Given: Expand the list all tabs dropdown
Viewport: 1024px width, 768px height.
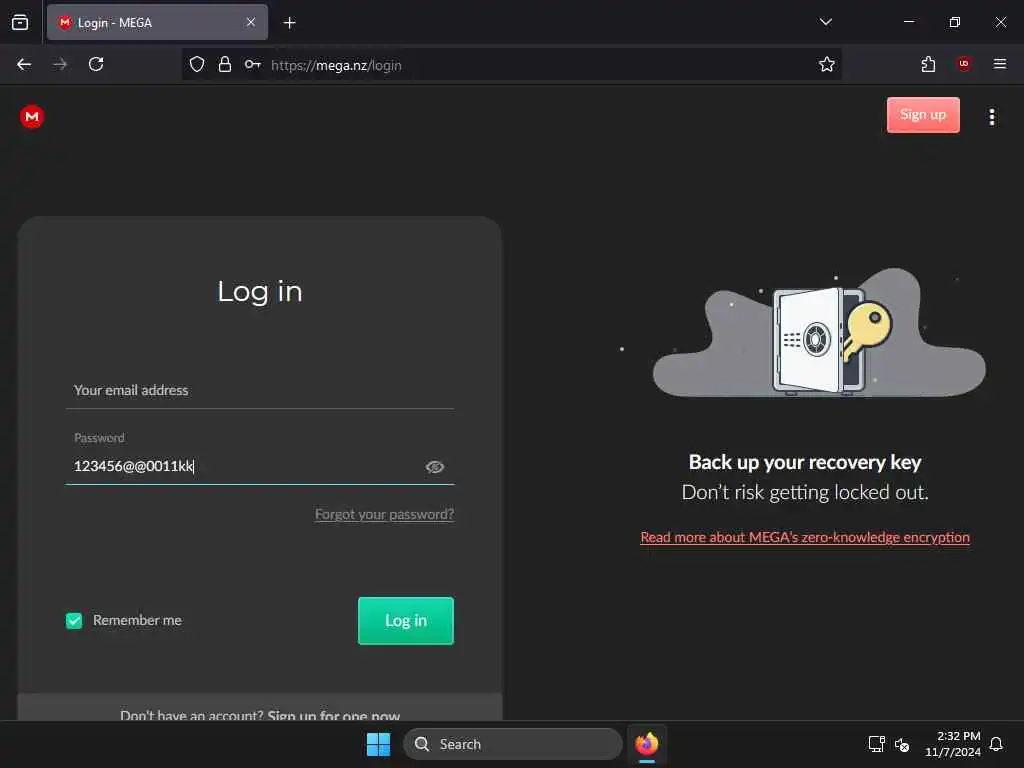Looking at the screenshot, I should click(x=825, y=22).
